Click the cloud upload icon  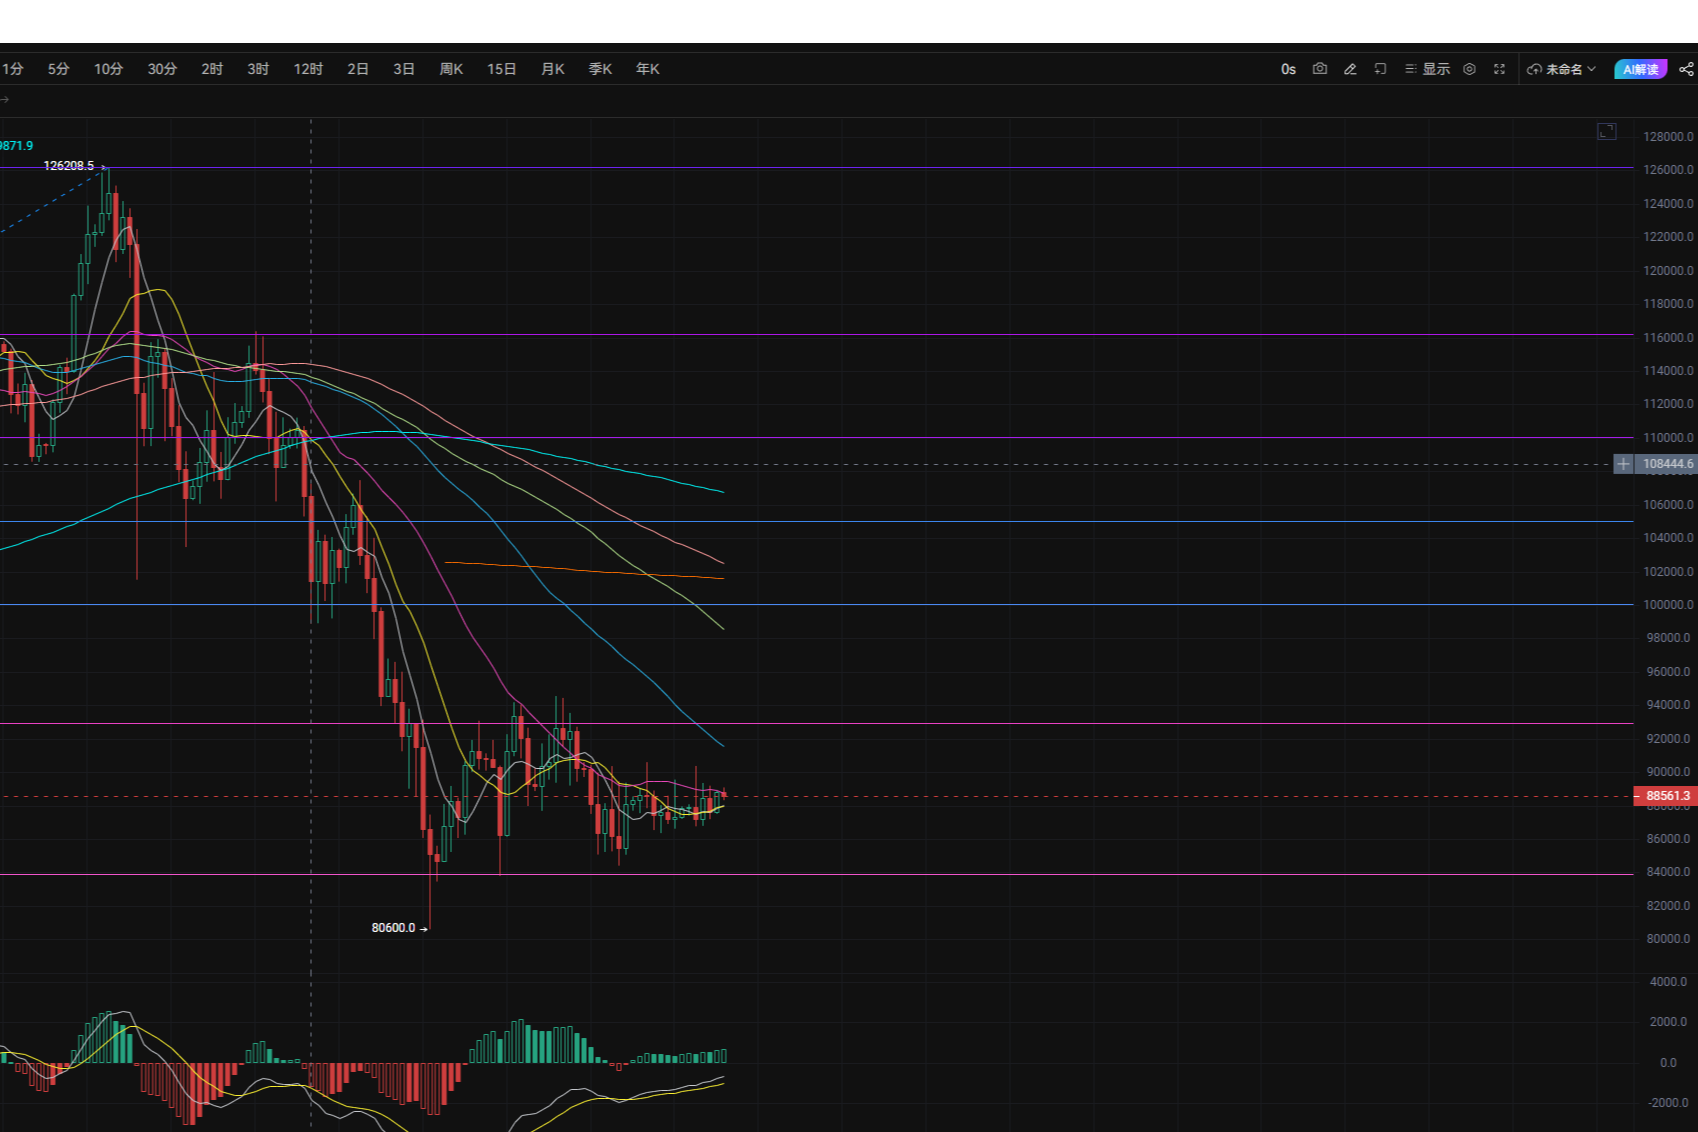click(1534, 69)
